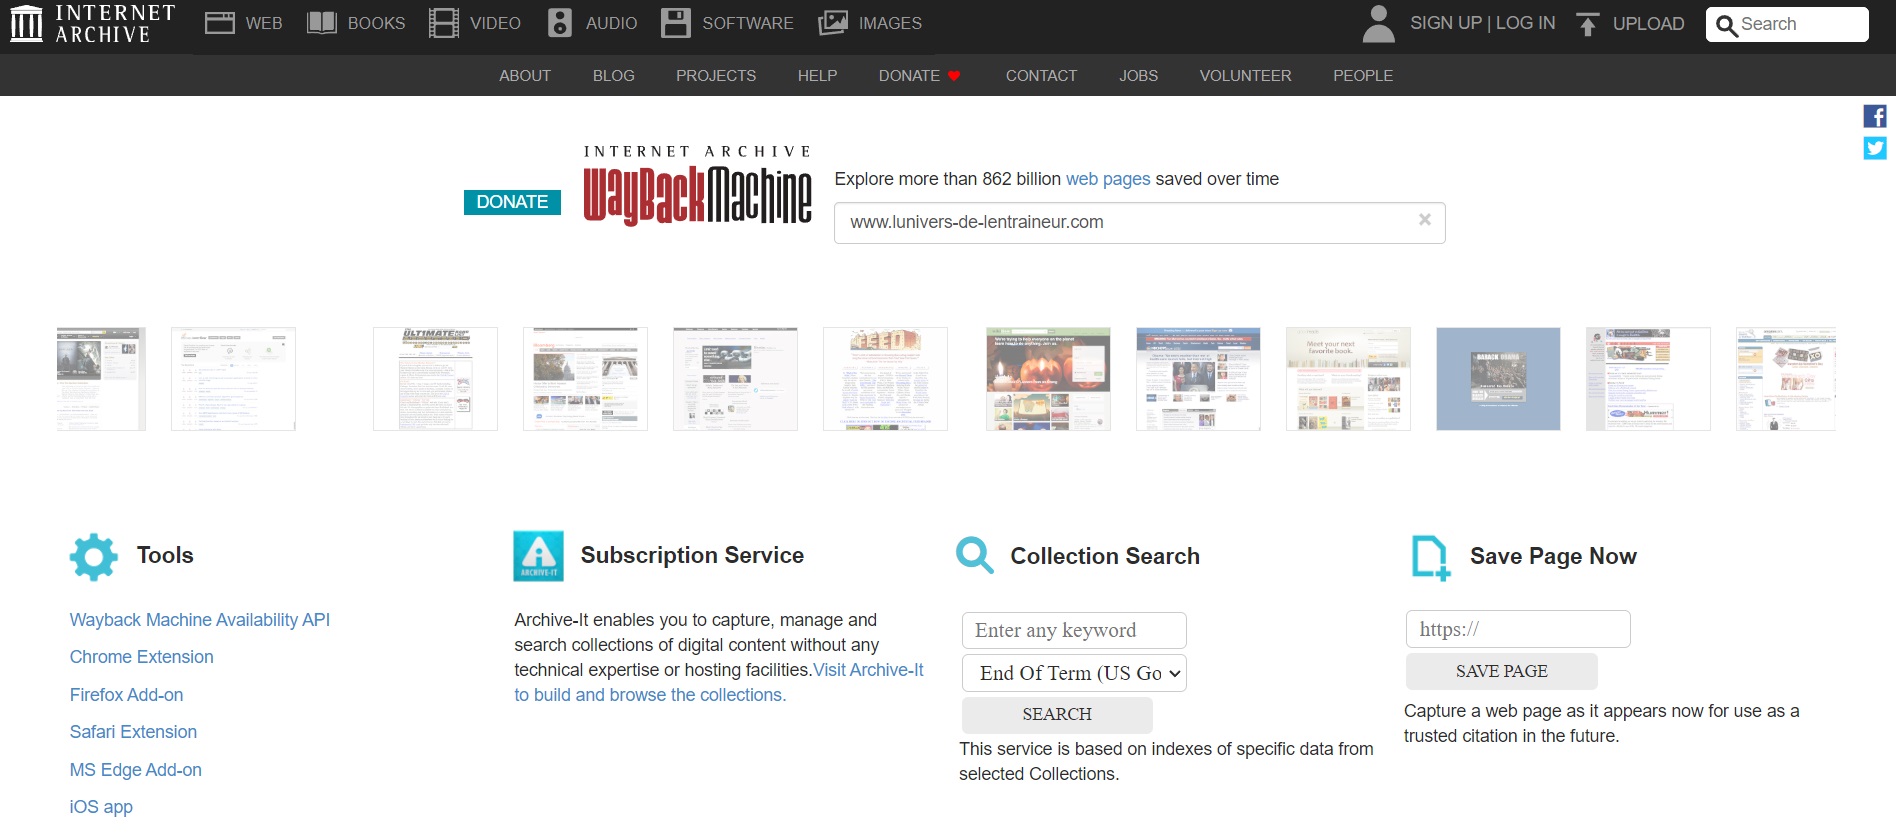Click the SIGN UP link
Image resolution: width=1896 pixels, height=836 pixels.
click(x=1445, y=23)
